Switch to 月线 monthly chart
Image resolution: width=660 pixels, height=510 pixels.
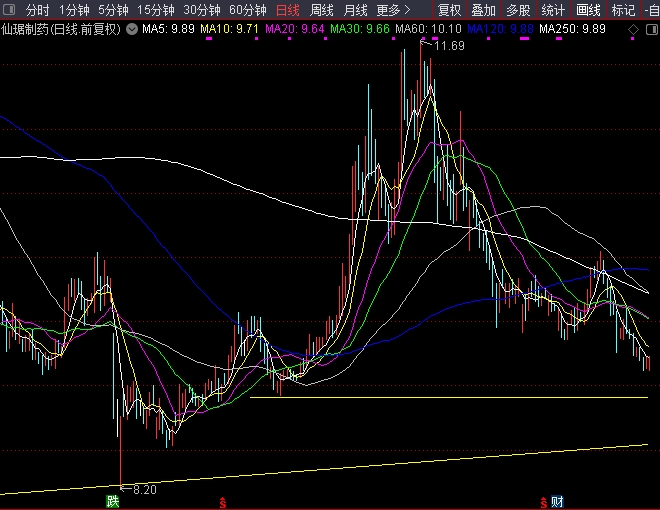pyautogui.click(x=355, y=10)
